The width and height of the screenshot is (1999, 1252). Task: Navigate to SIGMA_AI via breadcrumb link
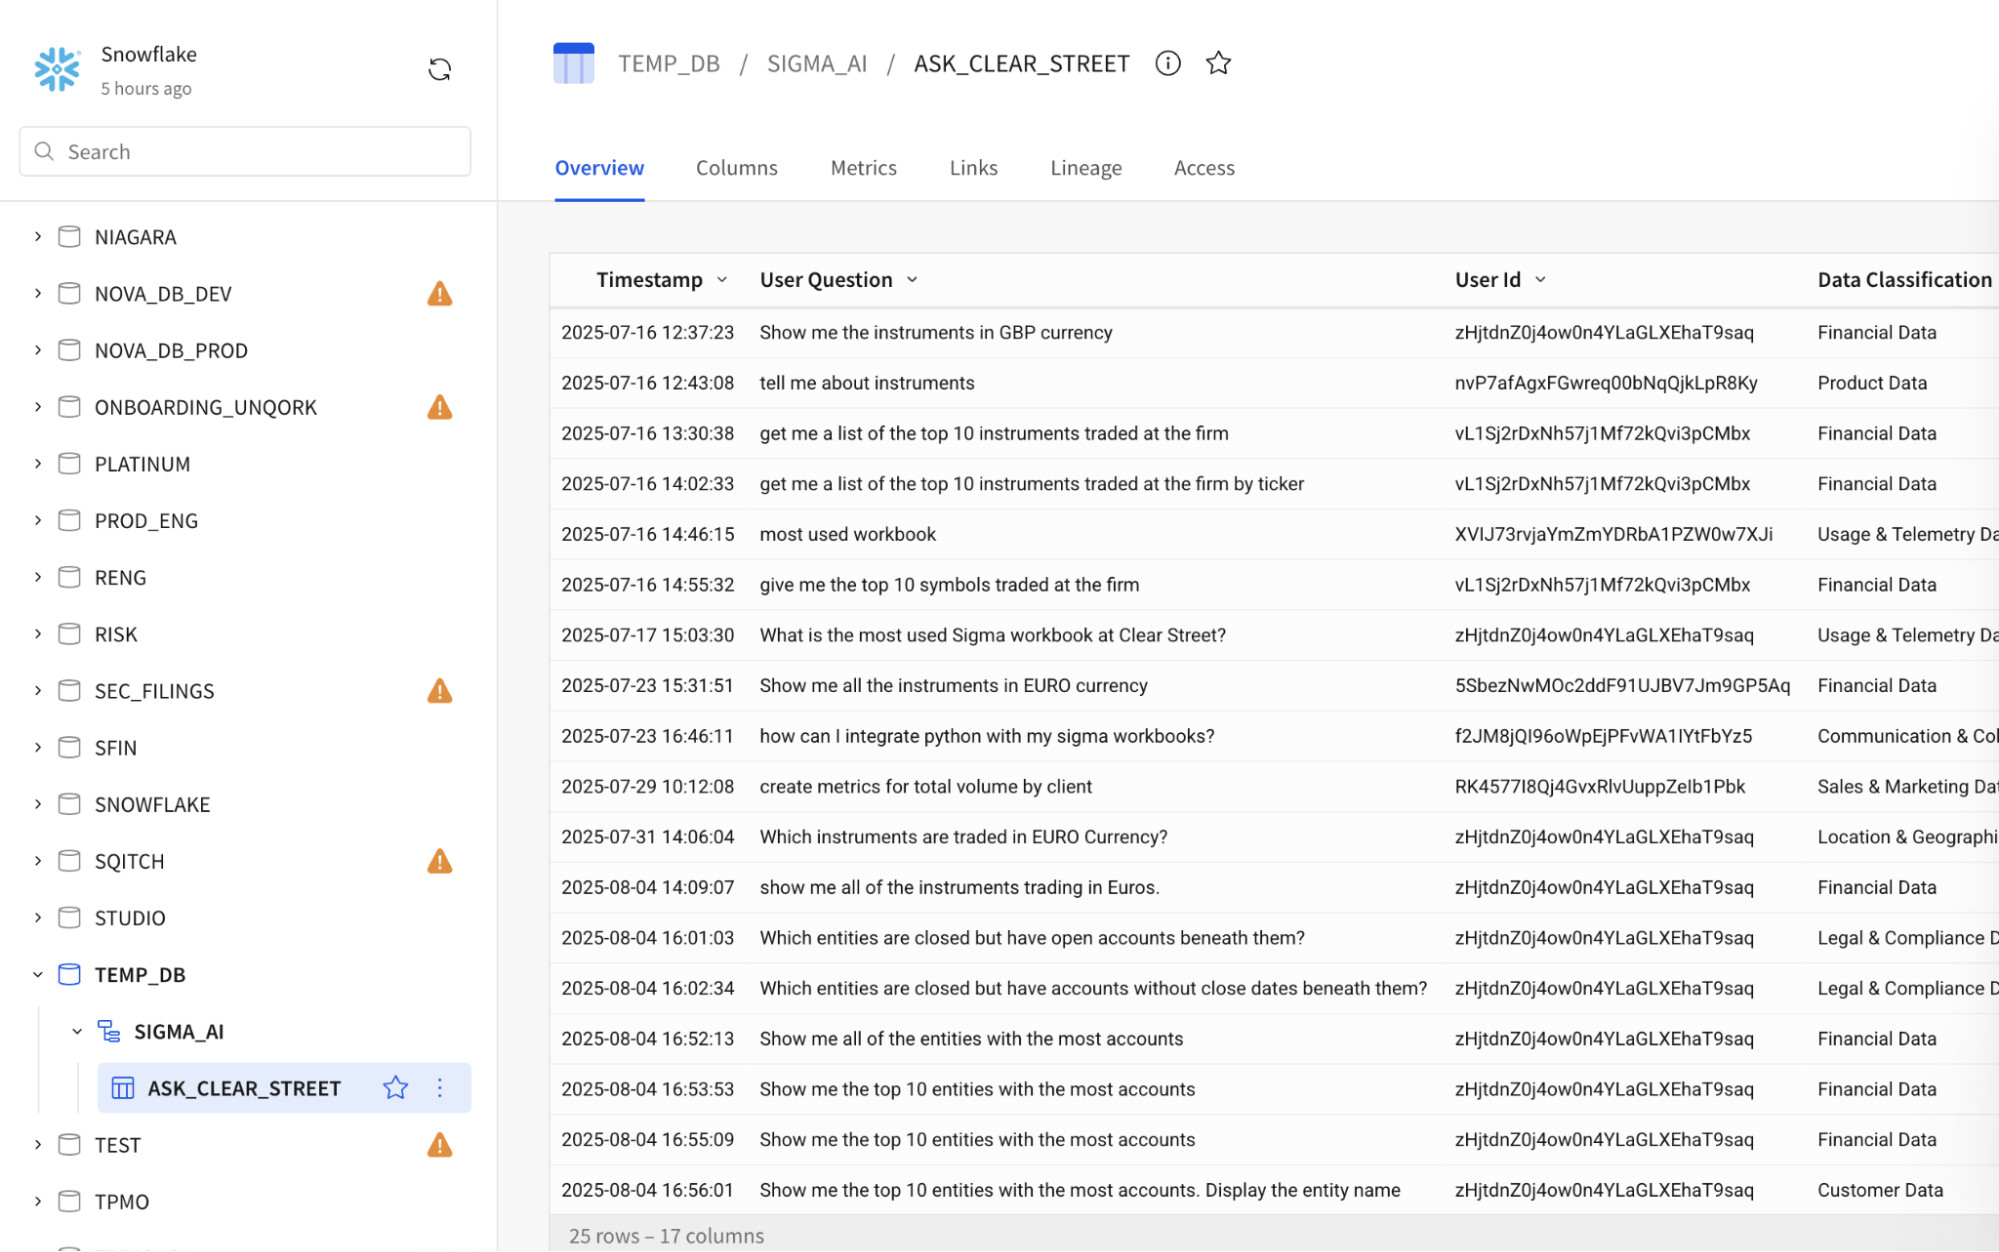click(816, 63)
